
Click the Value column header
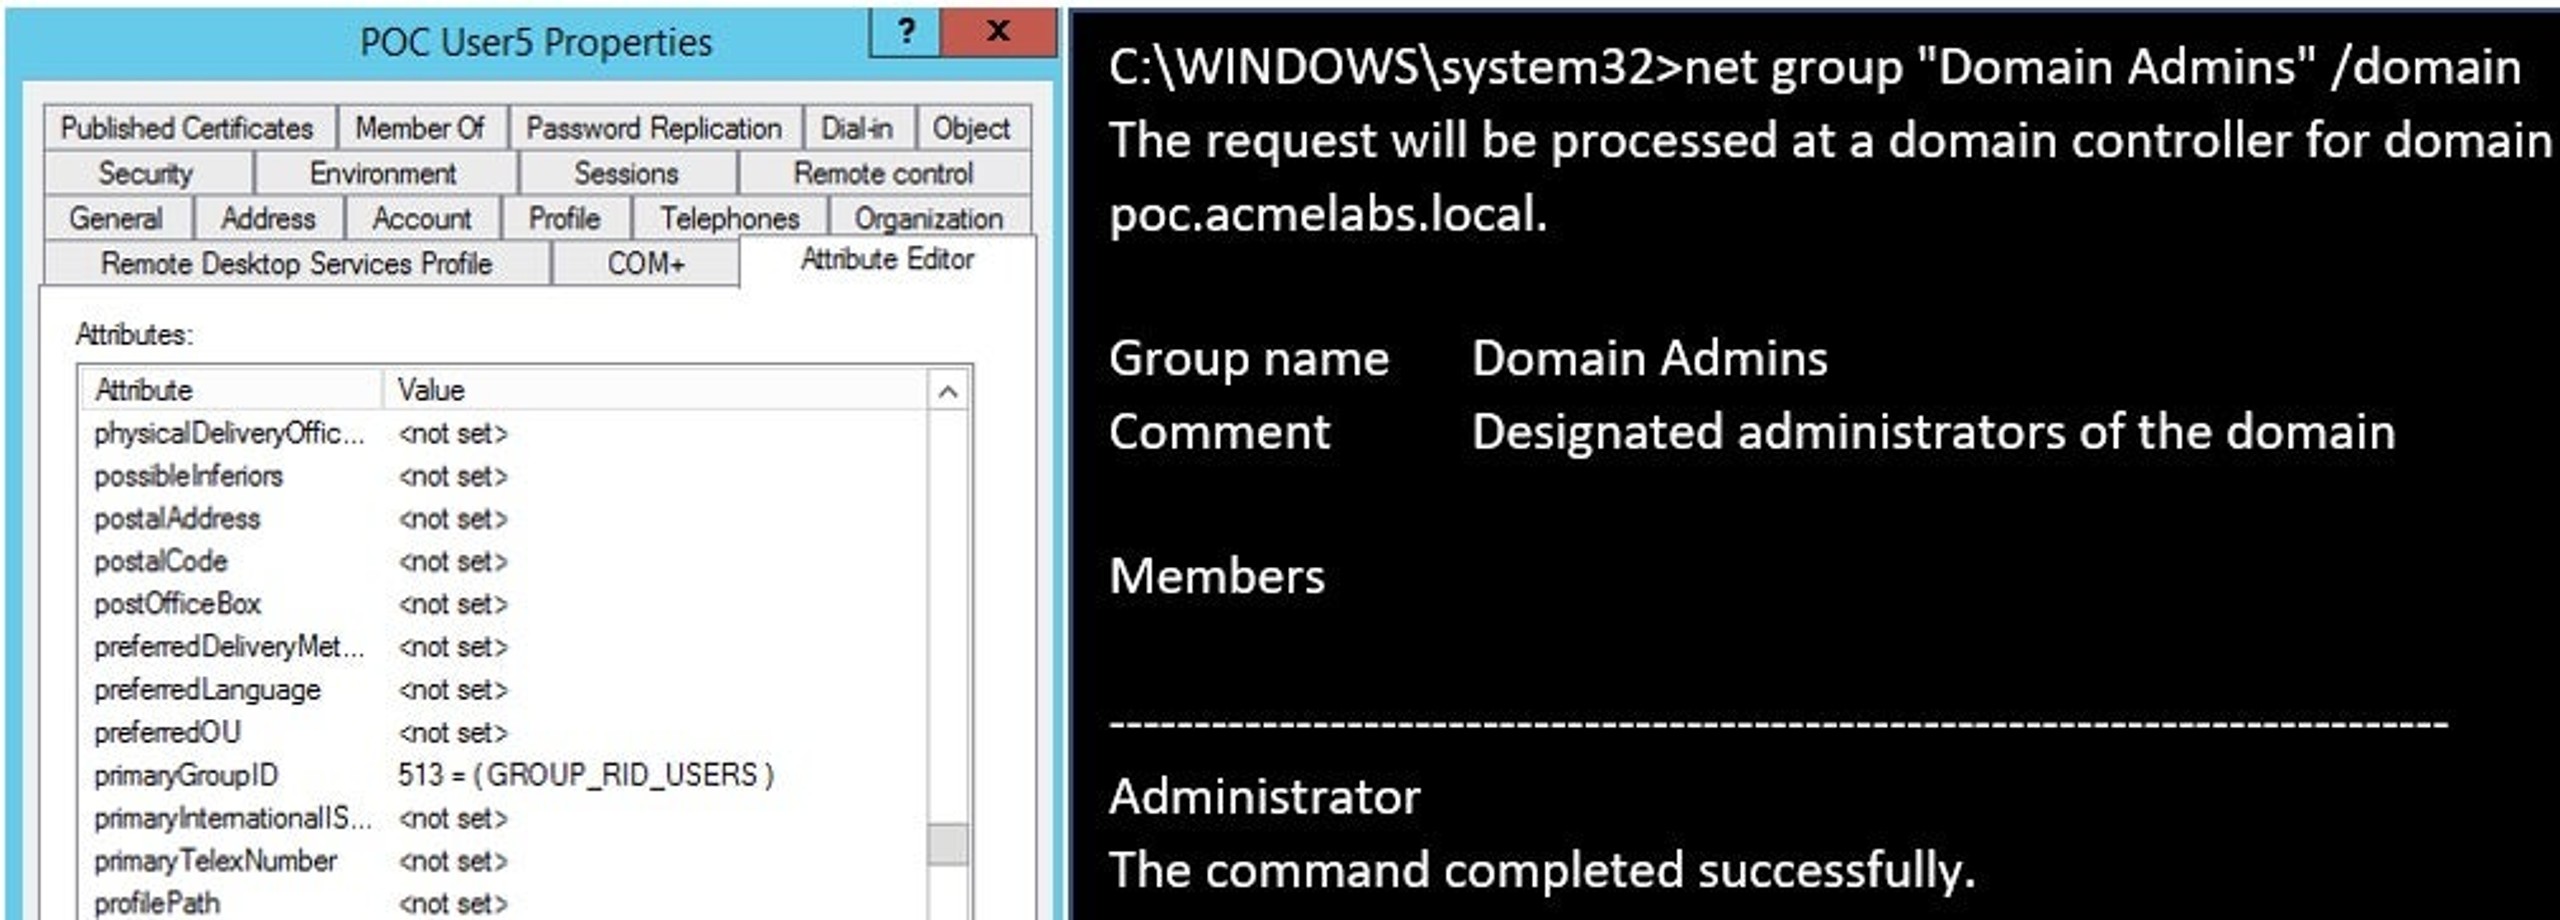click(656, 390)
